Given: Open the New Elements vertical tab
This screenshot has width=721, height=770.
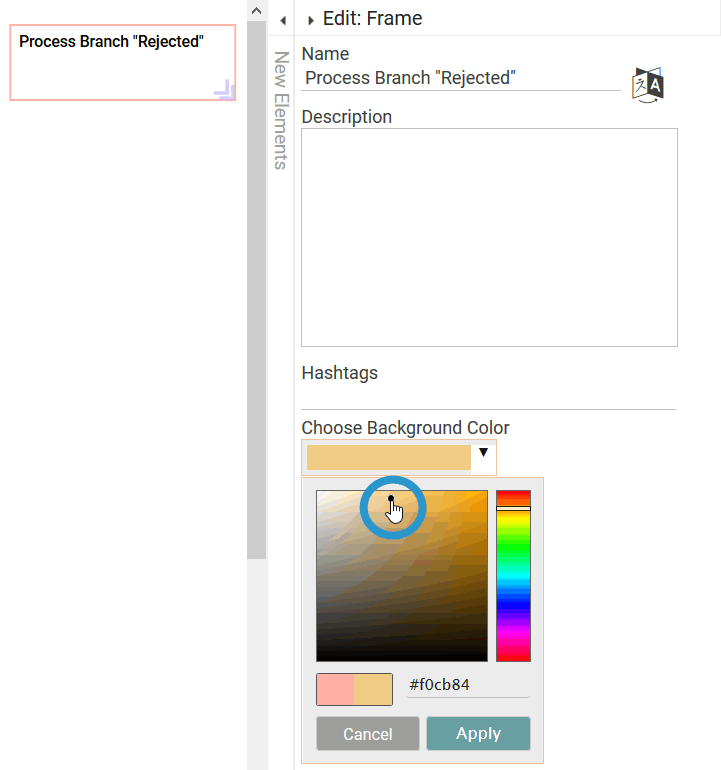Looking at the screenshot, I should (x=281, y=110).
